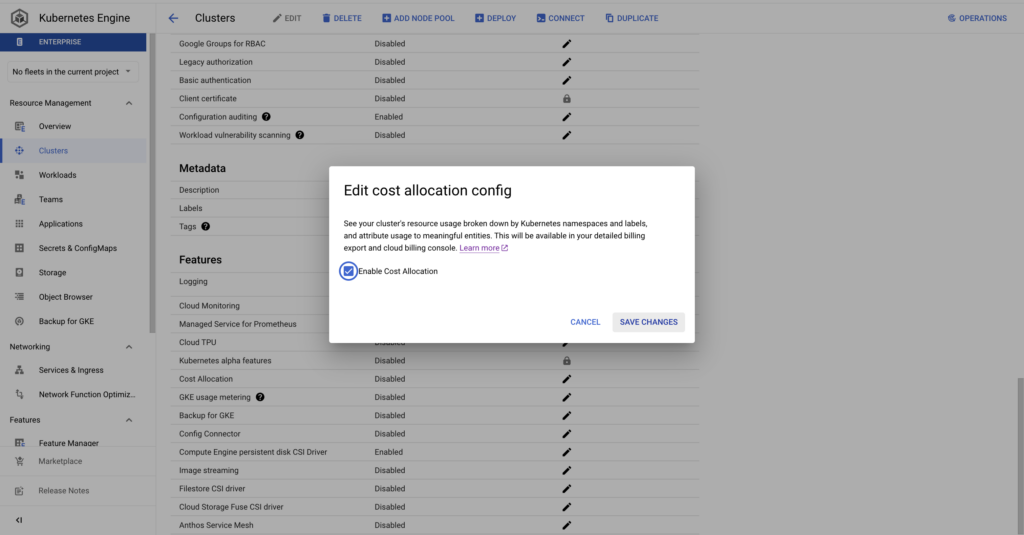Click the Storage sidebar icon
Image resolution: width=1024 pixels, height=535 pixels.
[x=20, y=272]
